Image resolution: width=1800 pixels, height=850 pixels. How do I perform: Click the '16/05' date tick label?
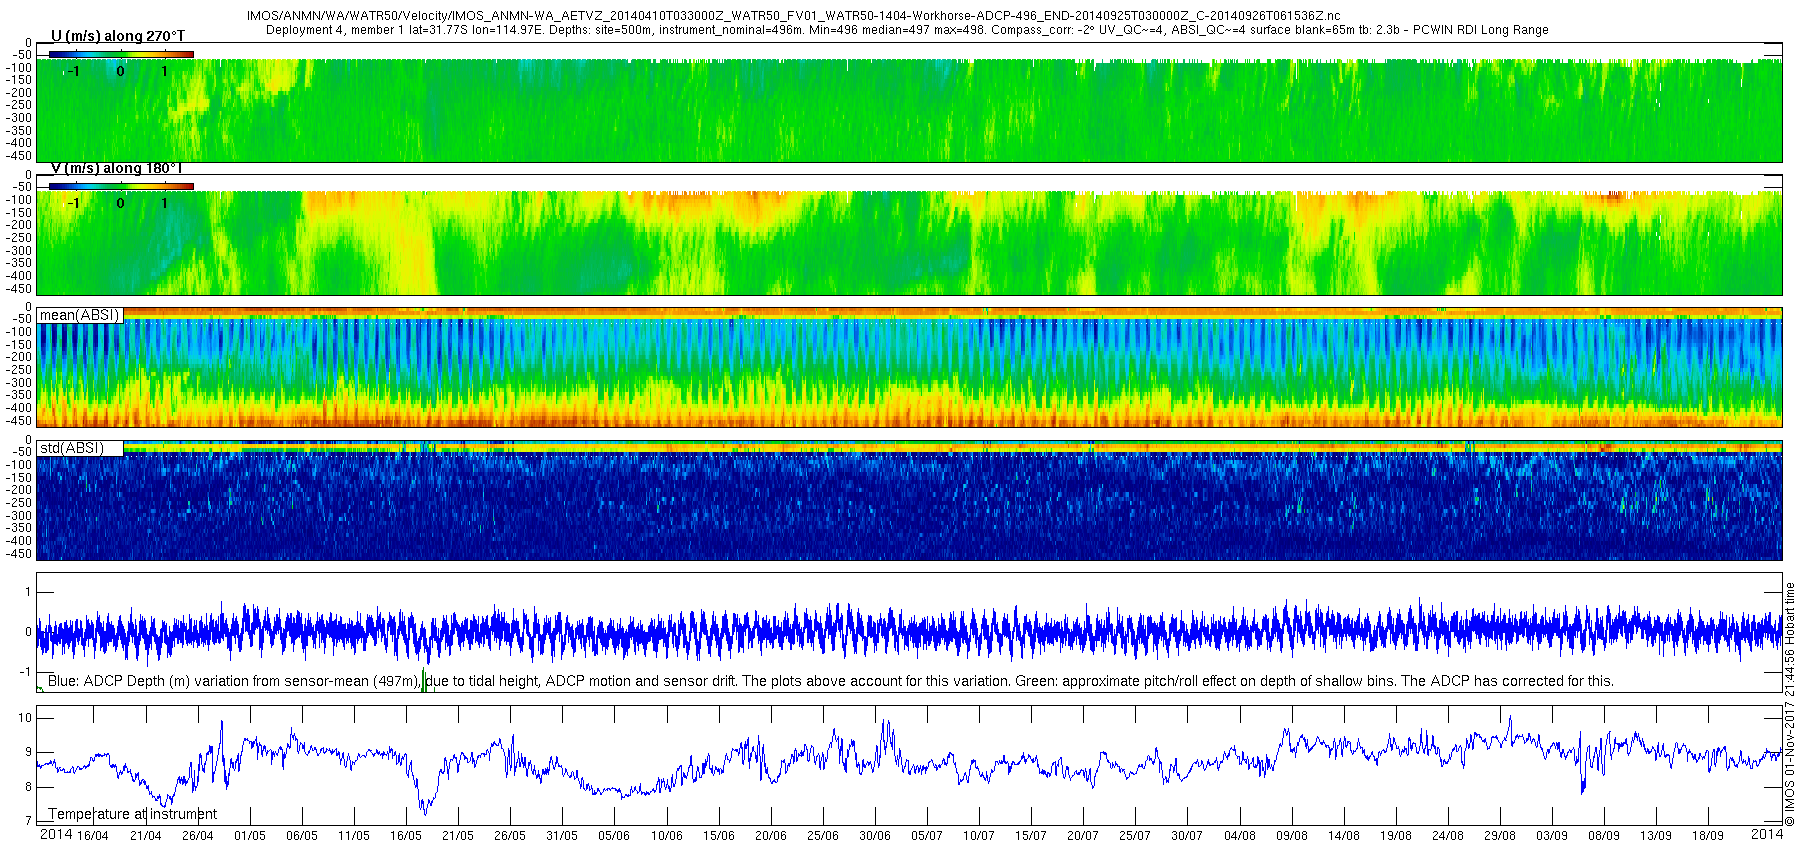point(406,836)
